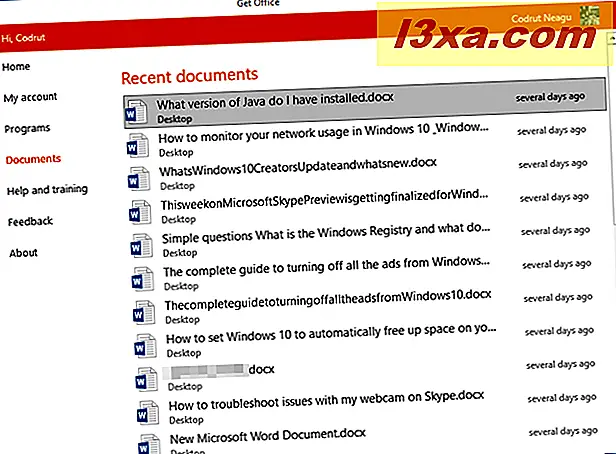616x454 pixels.
Task: Click the 'Get Office' window title
Action: [x=258, y=3]
